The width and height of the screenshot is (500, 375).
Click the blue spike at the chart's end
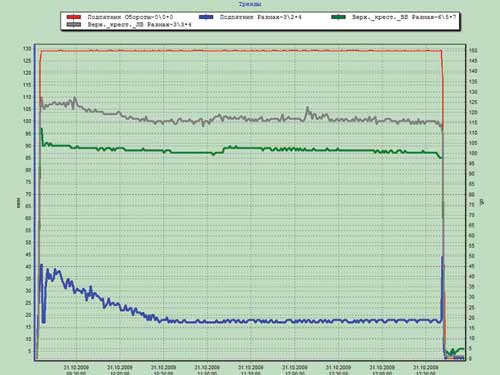(442, 257)
